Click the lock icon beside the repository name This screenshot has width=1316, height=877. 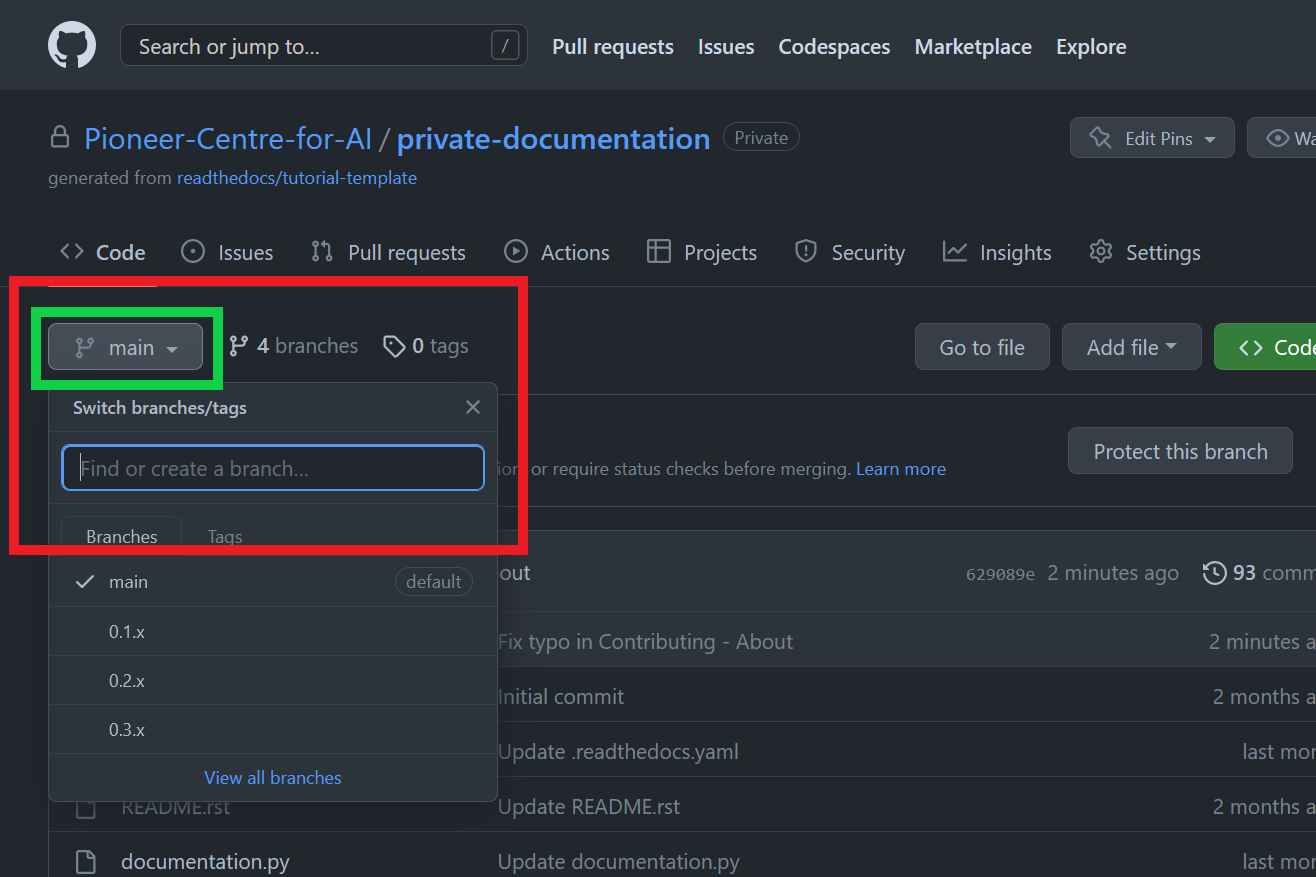tap(60, 137)
